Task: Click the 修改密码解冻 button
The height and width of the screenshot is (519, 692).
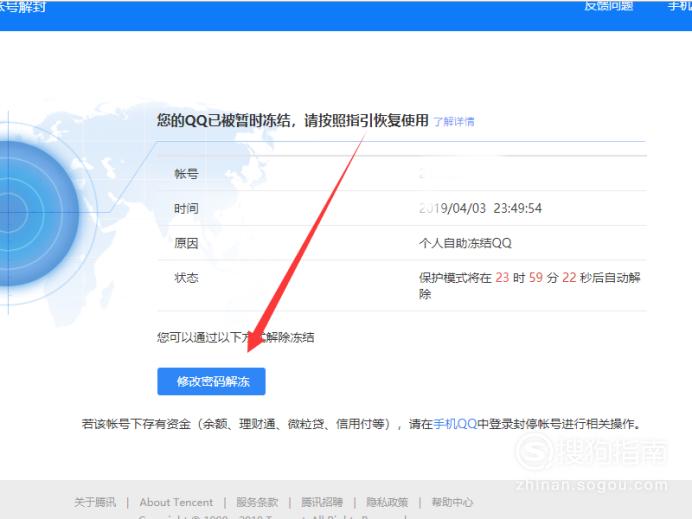Action: [211, 381]
